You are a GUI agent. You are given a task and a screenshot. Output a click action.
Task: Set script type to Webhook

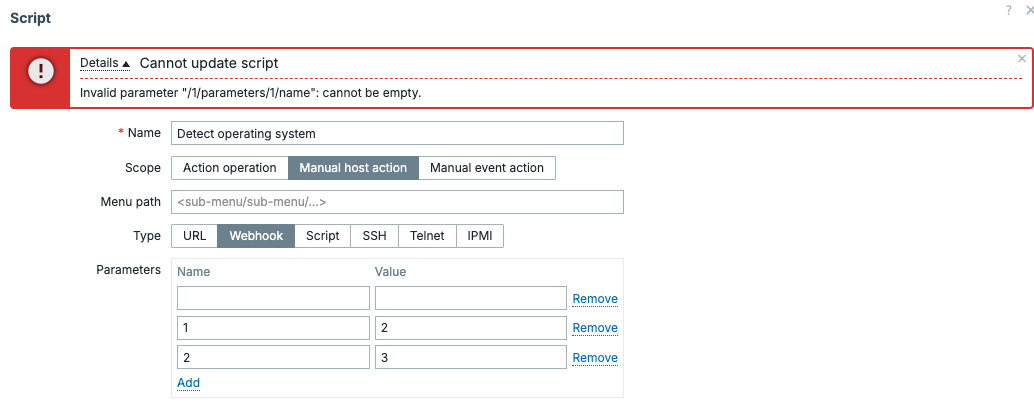point(256,236)
